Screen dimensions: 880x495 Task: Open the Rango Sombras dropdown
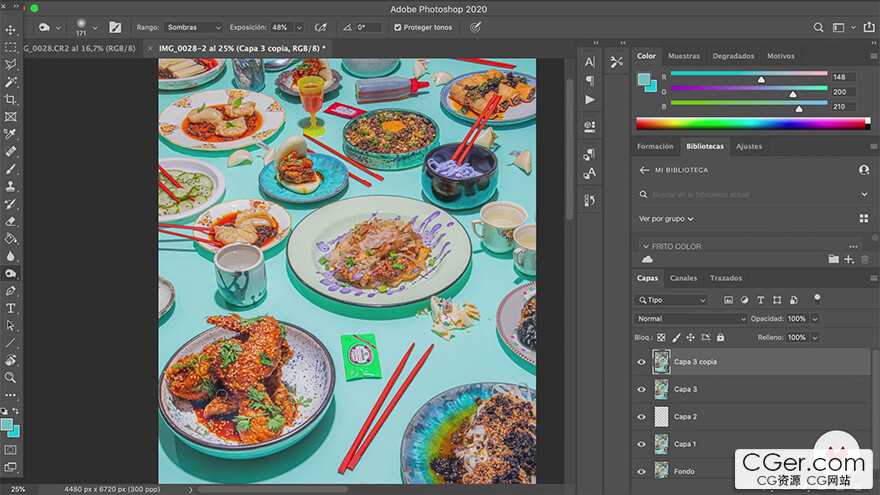pyautogui.click(x=194, y=28)
